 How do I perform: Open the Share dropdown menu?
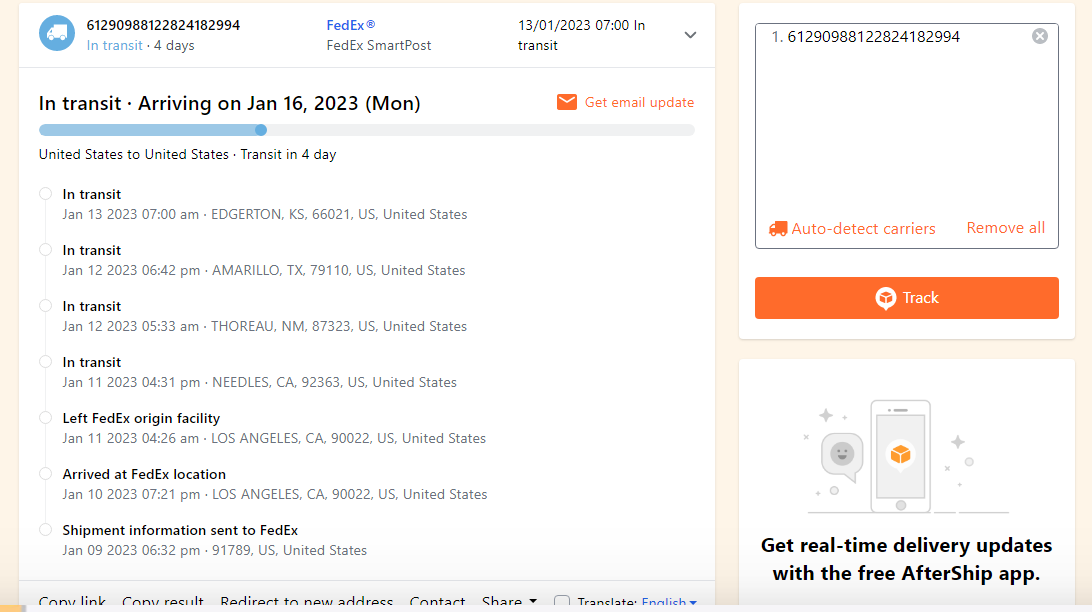click(x=509, y=602)
